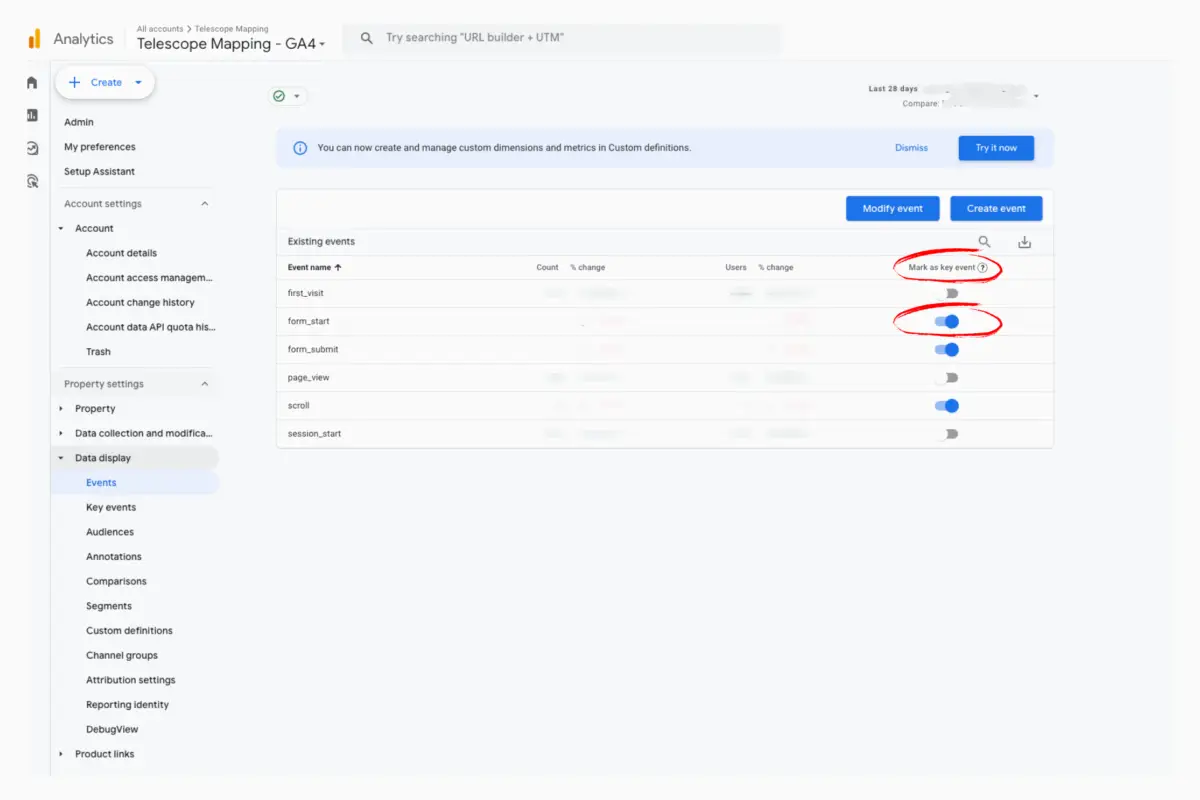Disable key event for form_submit
Viewport: 1200px width, 800px height.
click(x=947, y=350)
